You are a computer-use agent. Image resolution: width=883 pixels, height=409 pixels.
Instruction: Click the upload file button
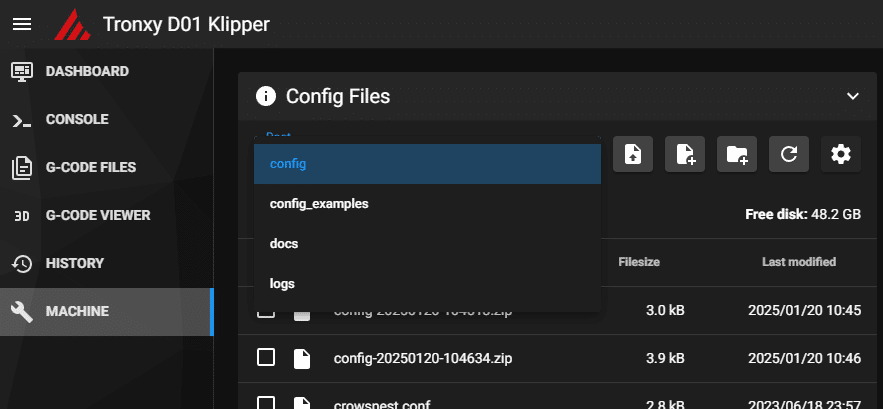coord(633,154)
